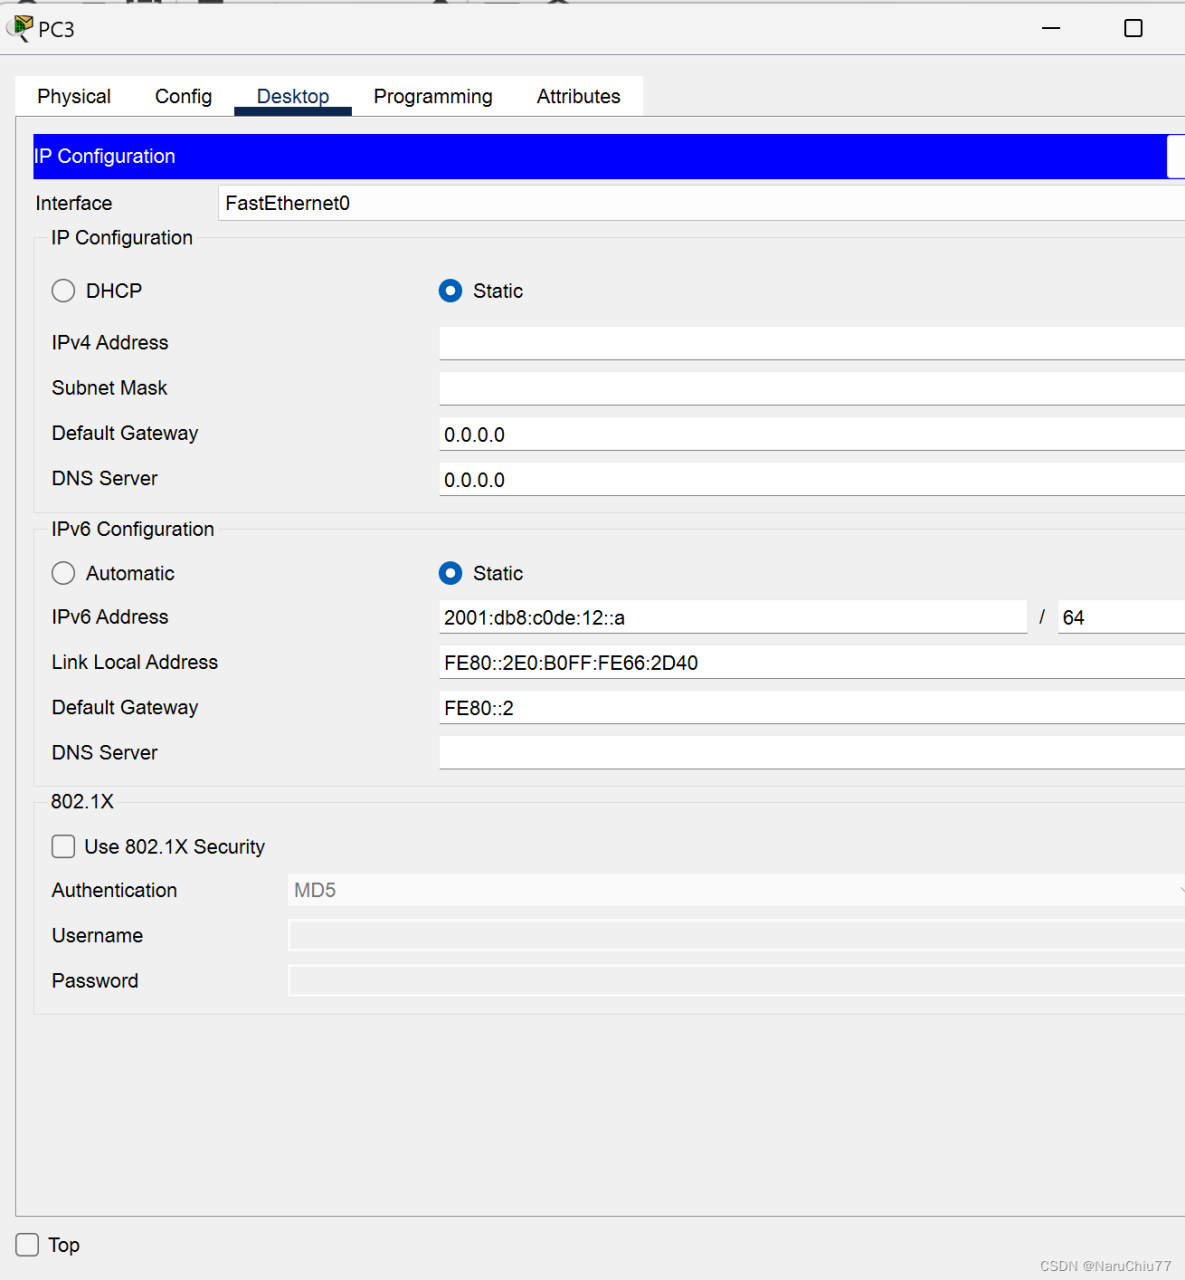Image resolution: width=1185 pixels, height=1280 pixels.
Task: Switch to the Physical tab
Action: [74, 97]
